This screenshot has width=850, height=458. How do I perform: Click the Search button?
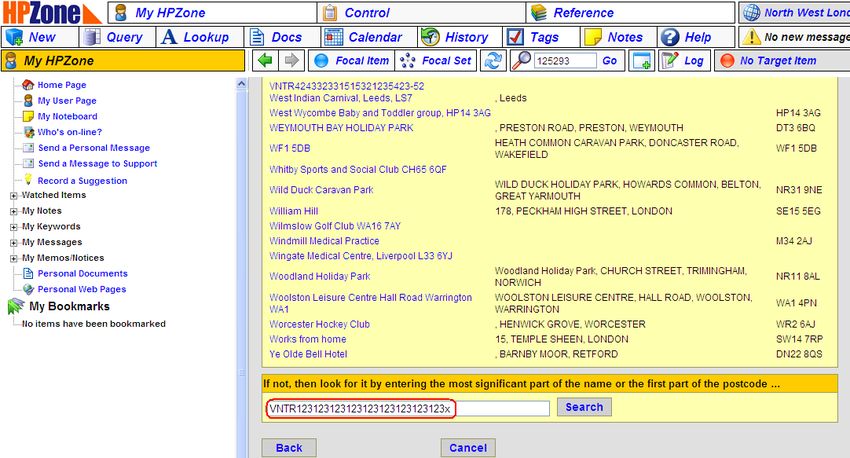click(x=584, y=407)
